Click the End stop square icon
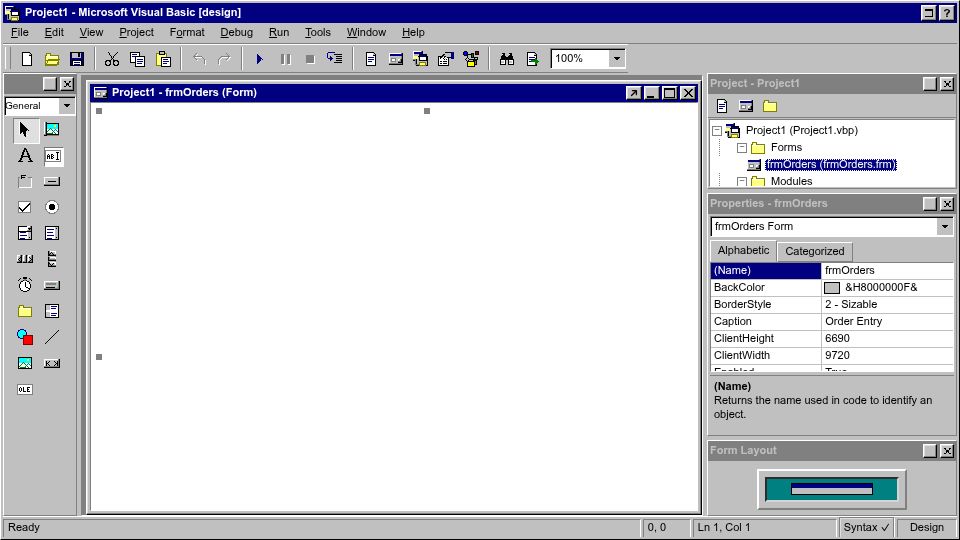The width and height of the screenshot is (960, 540). click(310, 59)
